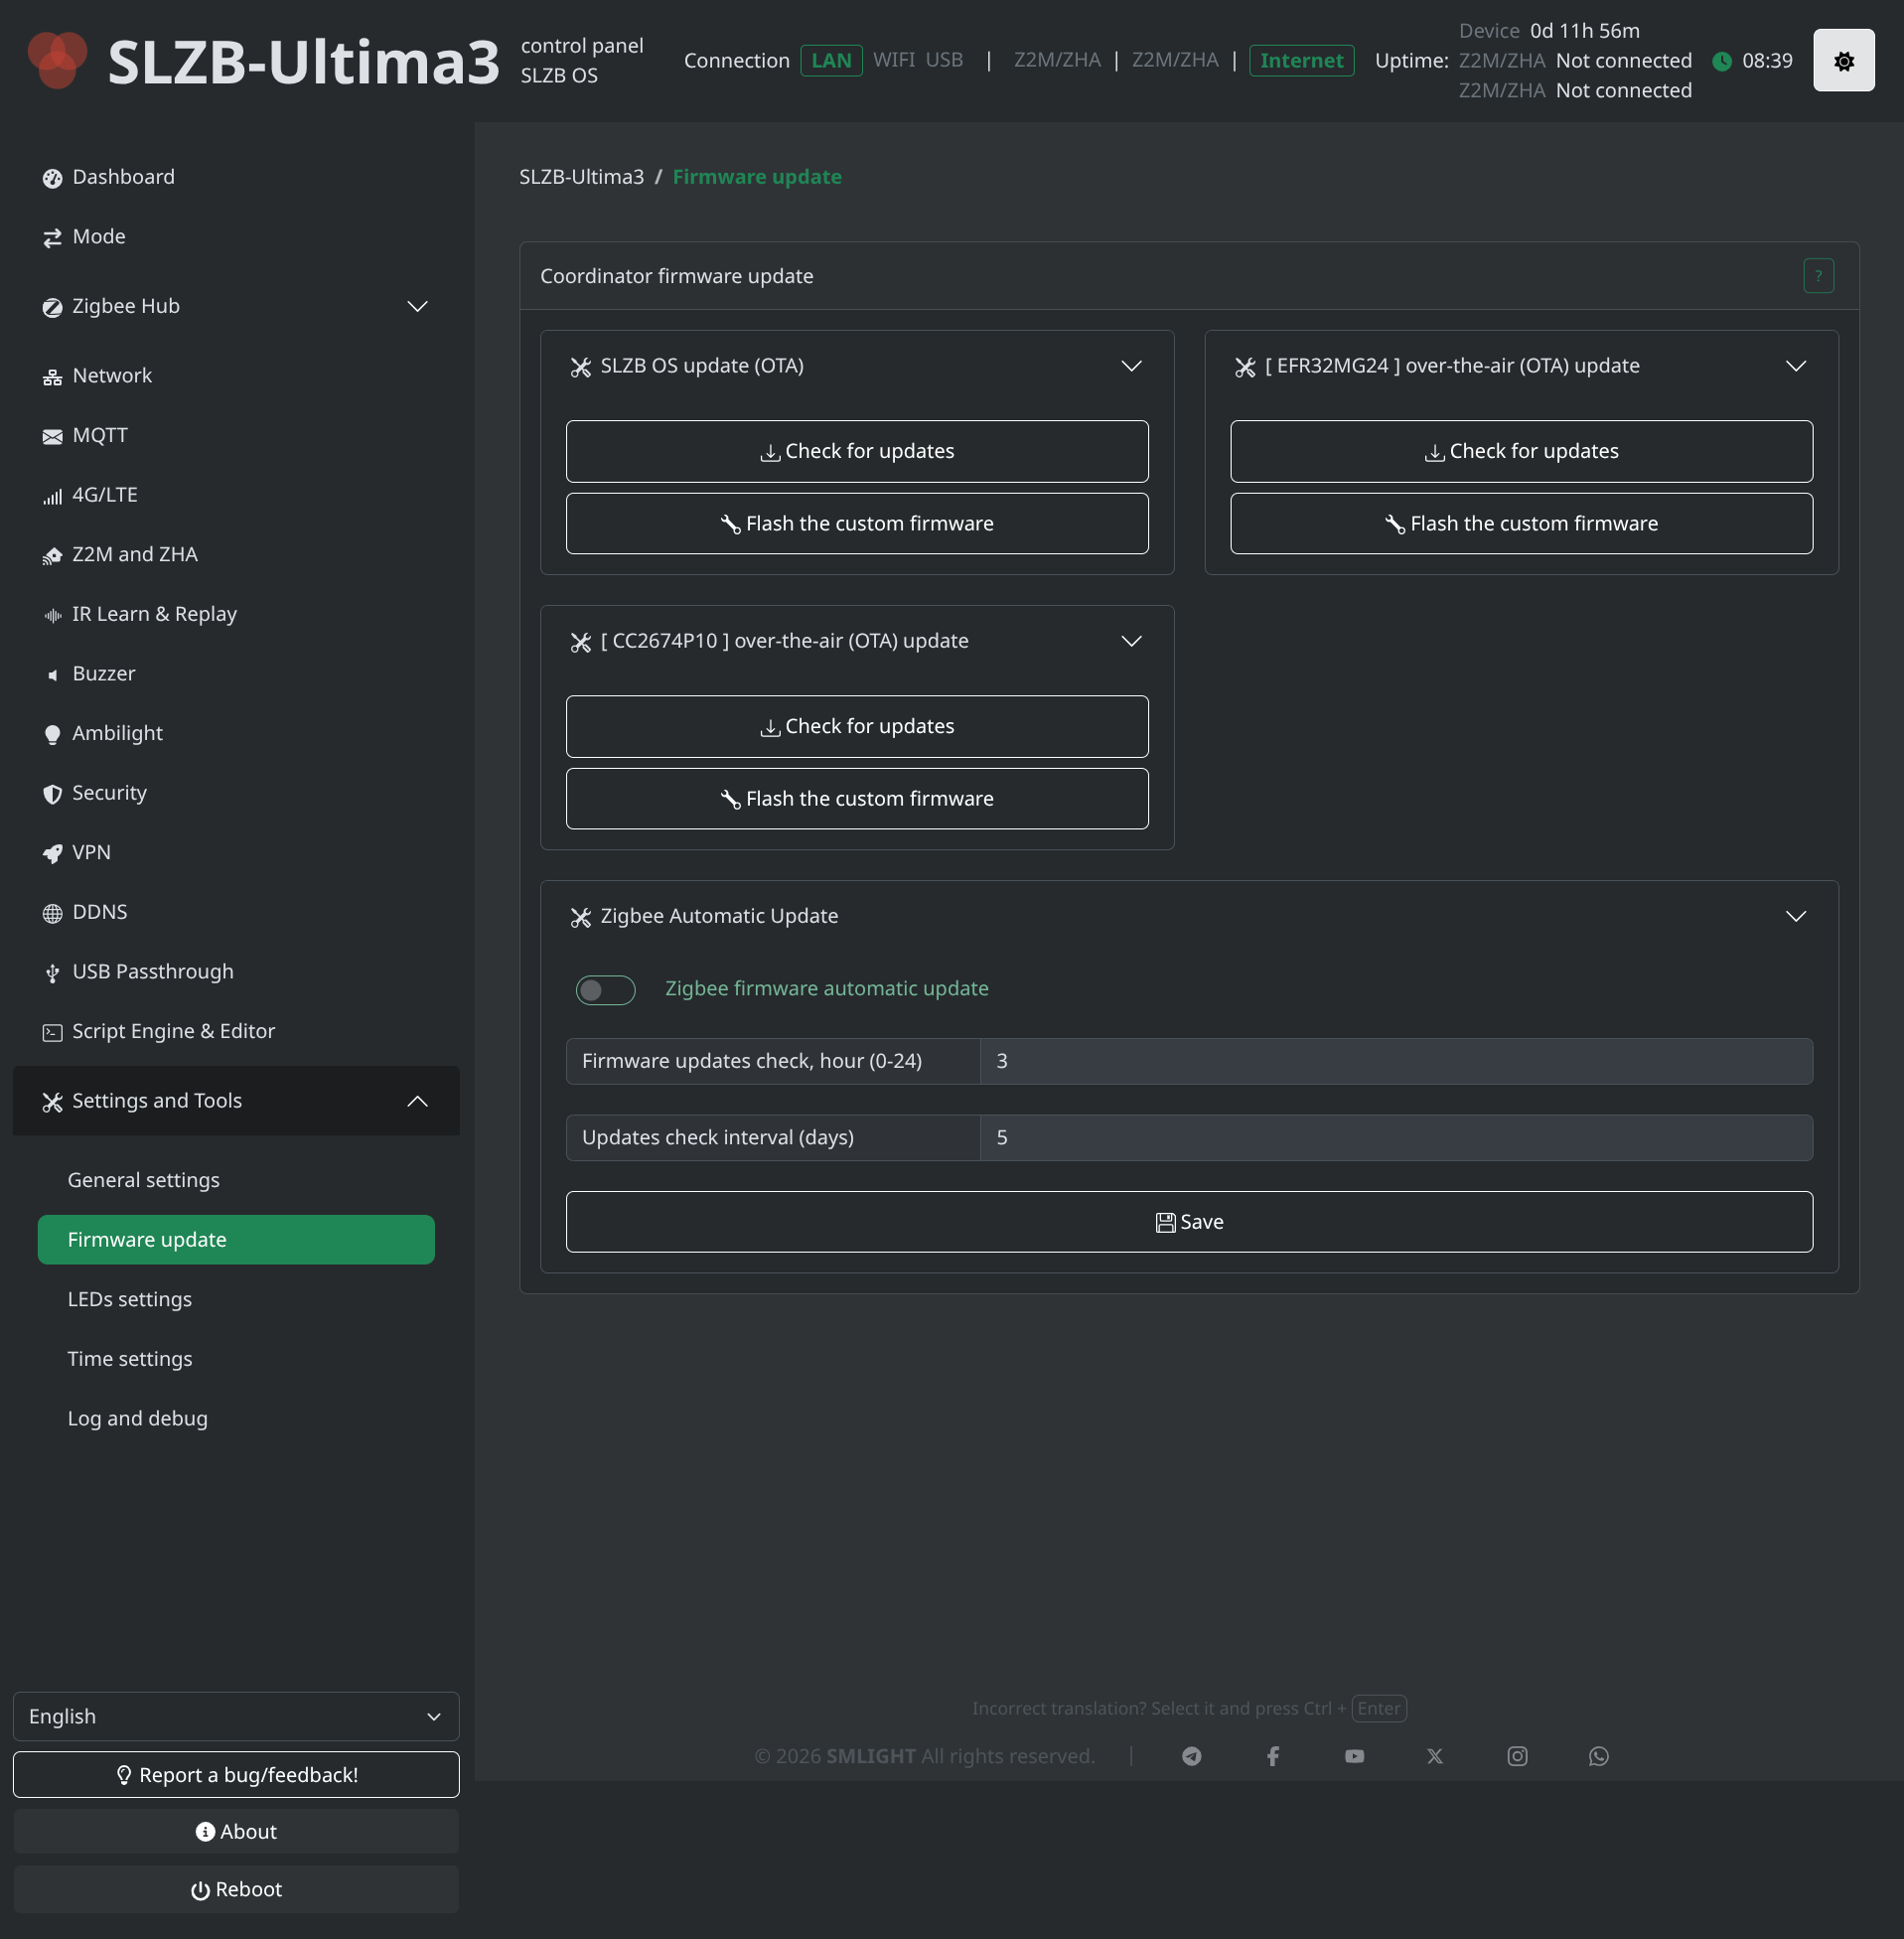This screenshot has height=1939, width=1904.
Task: Check for updates for EFR32MG24
Action: [x=1521, y=451]
